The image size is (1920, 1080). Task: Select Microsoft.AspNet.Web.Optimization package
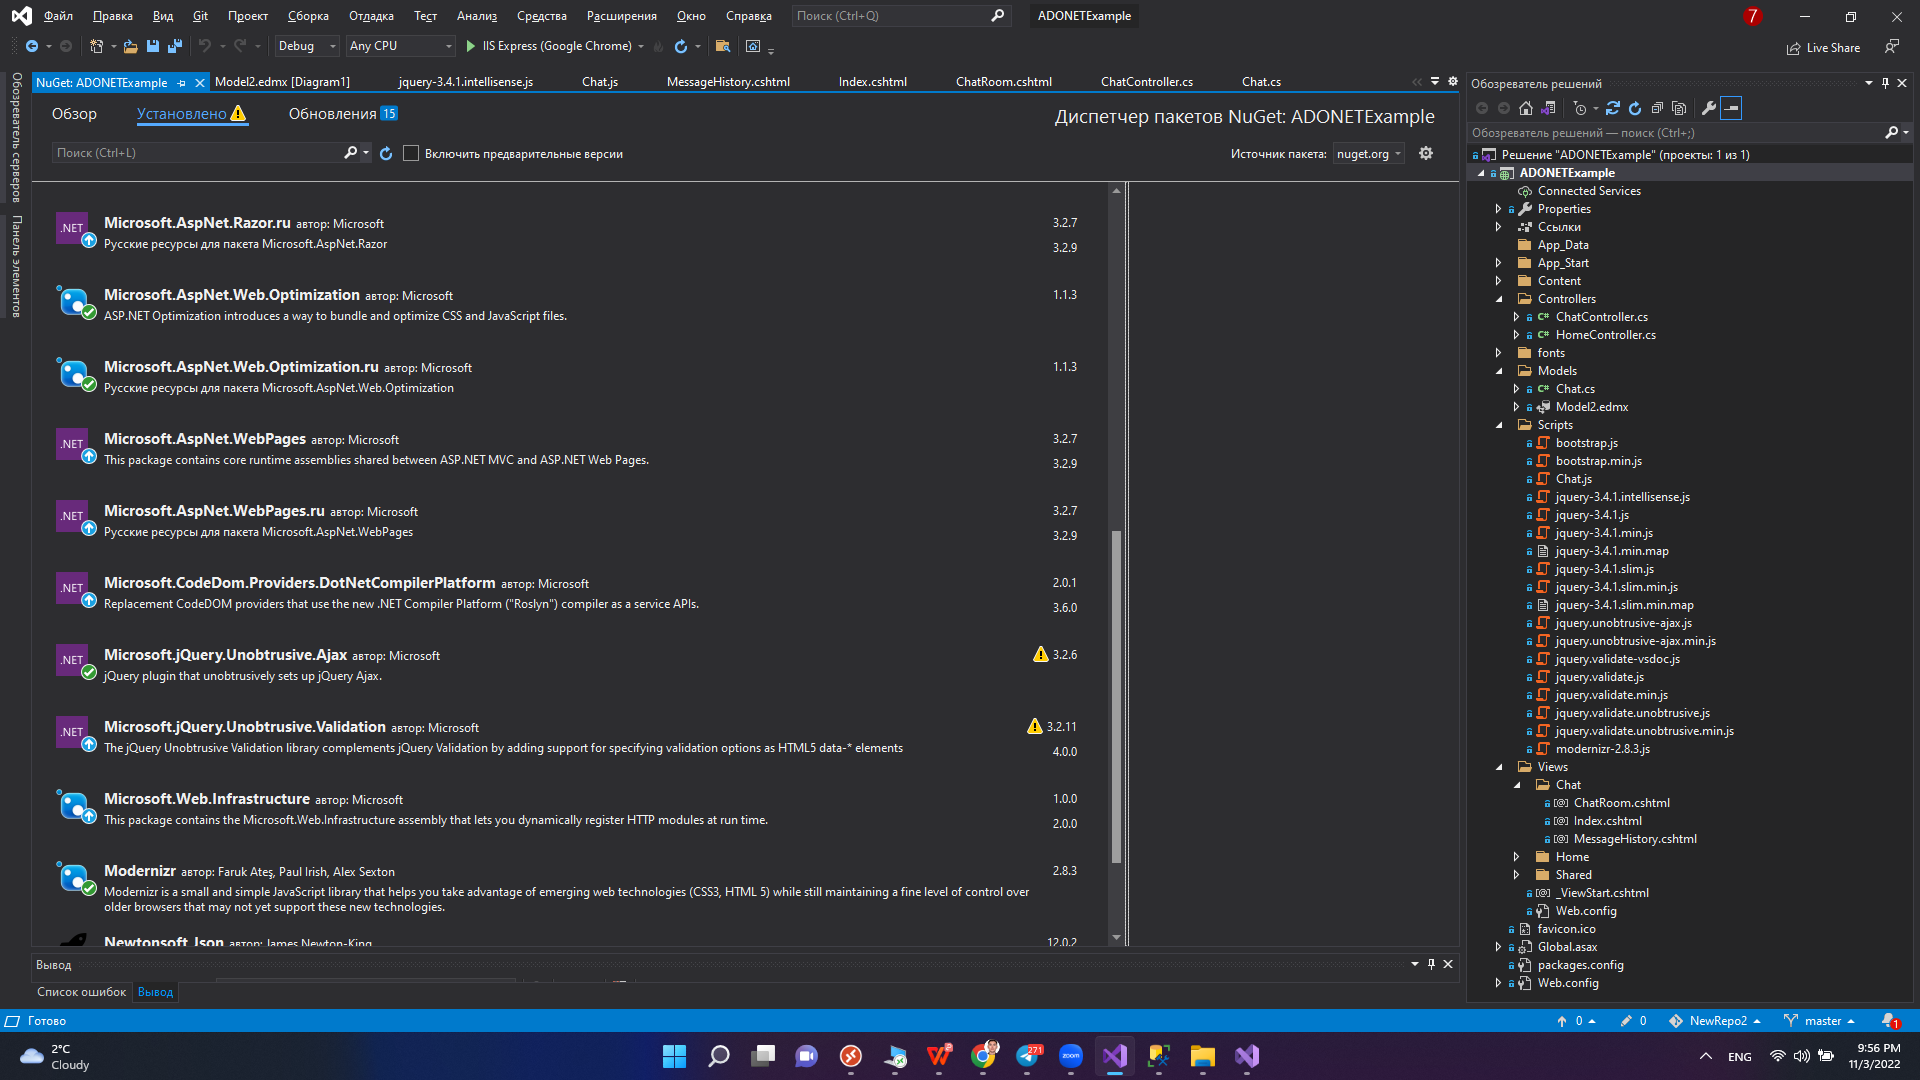click(x=570, y=305)
